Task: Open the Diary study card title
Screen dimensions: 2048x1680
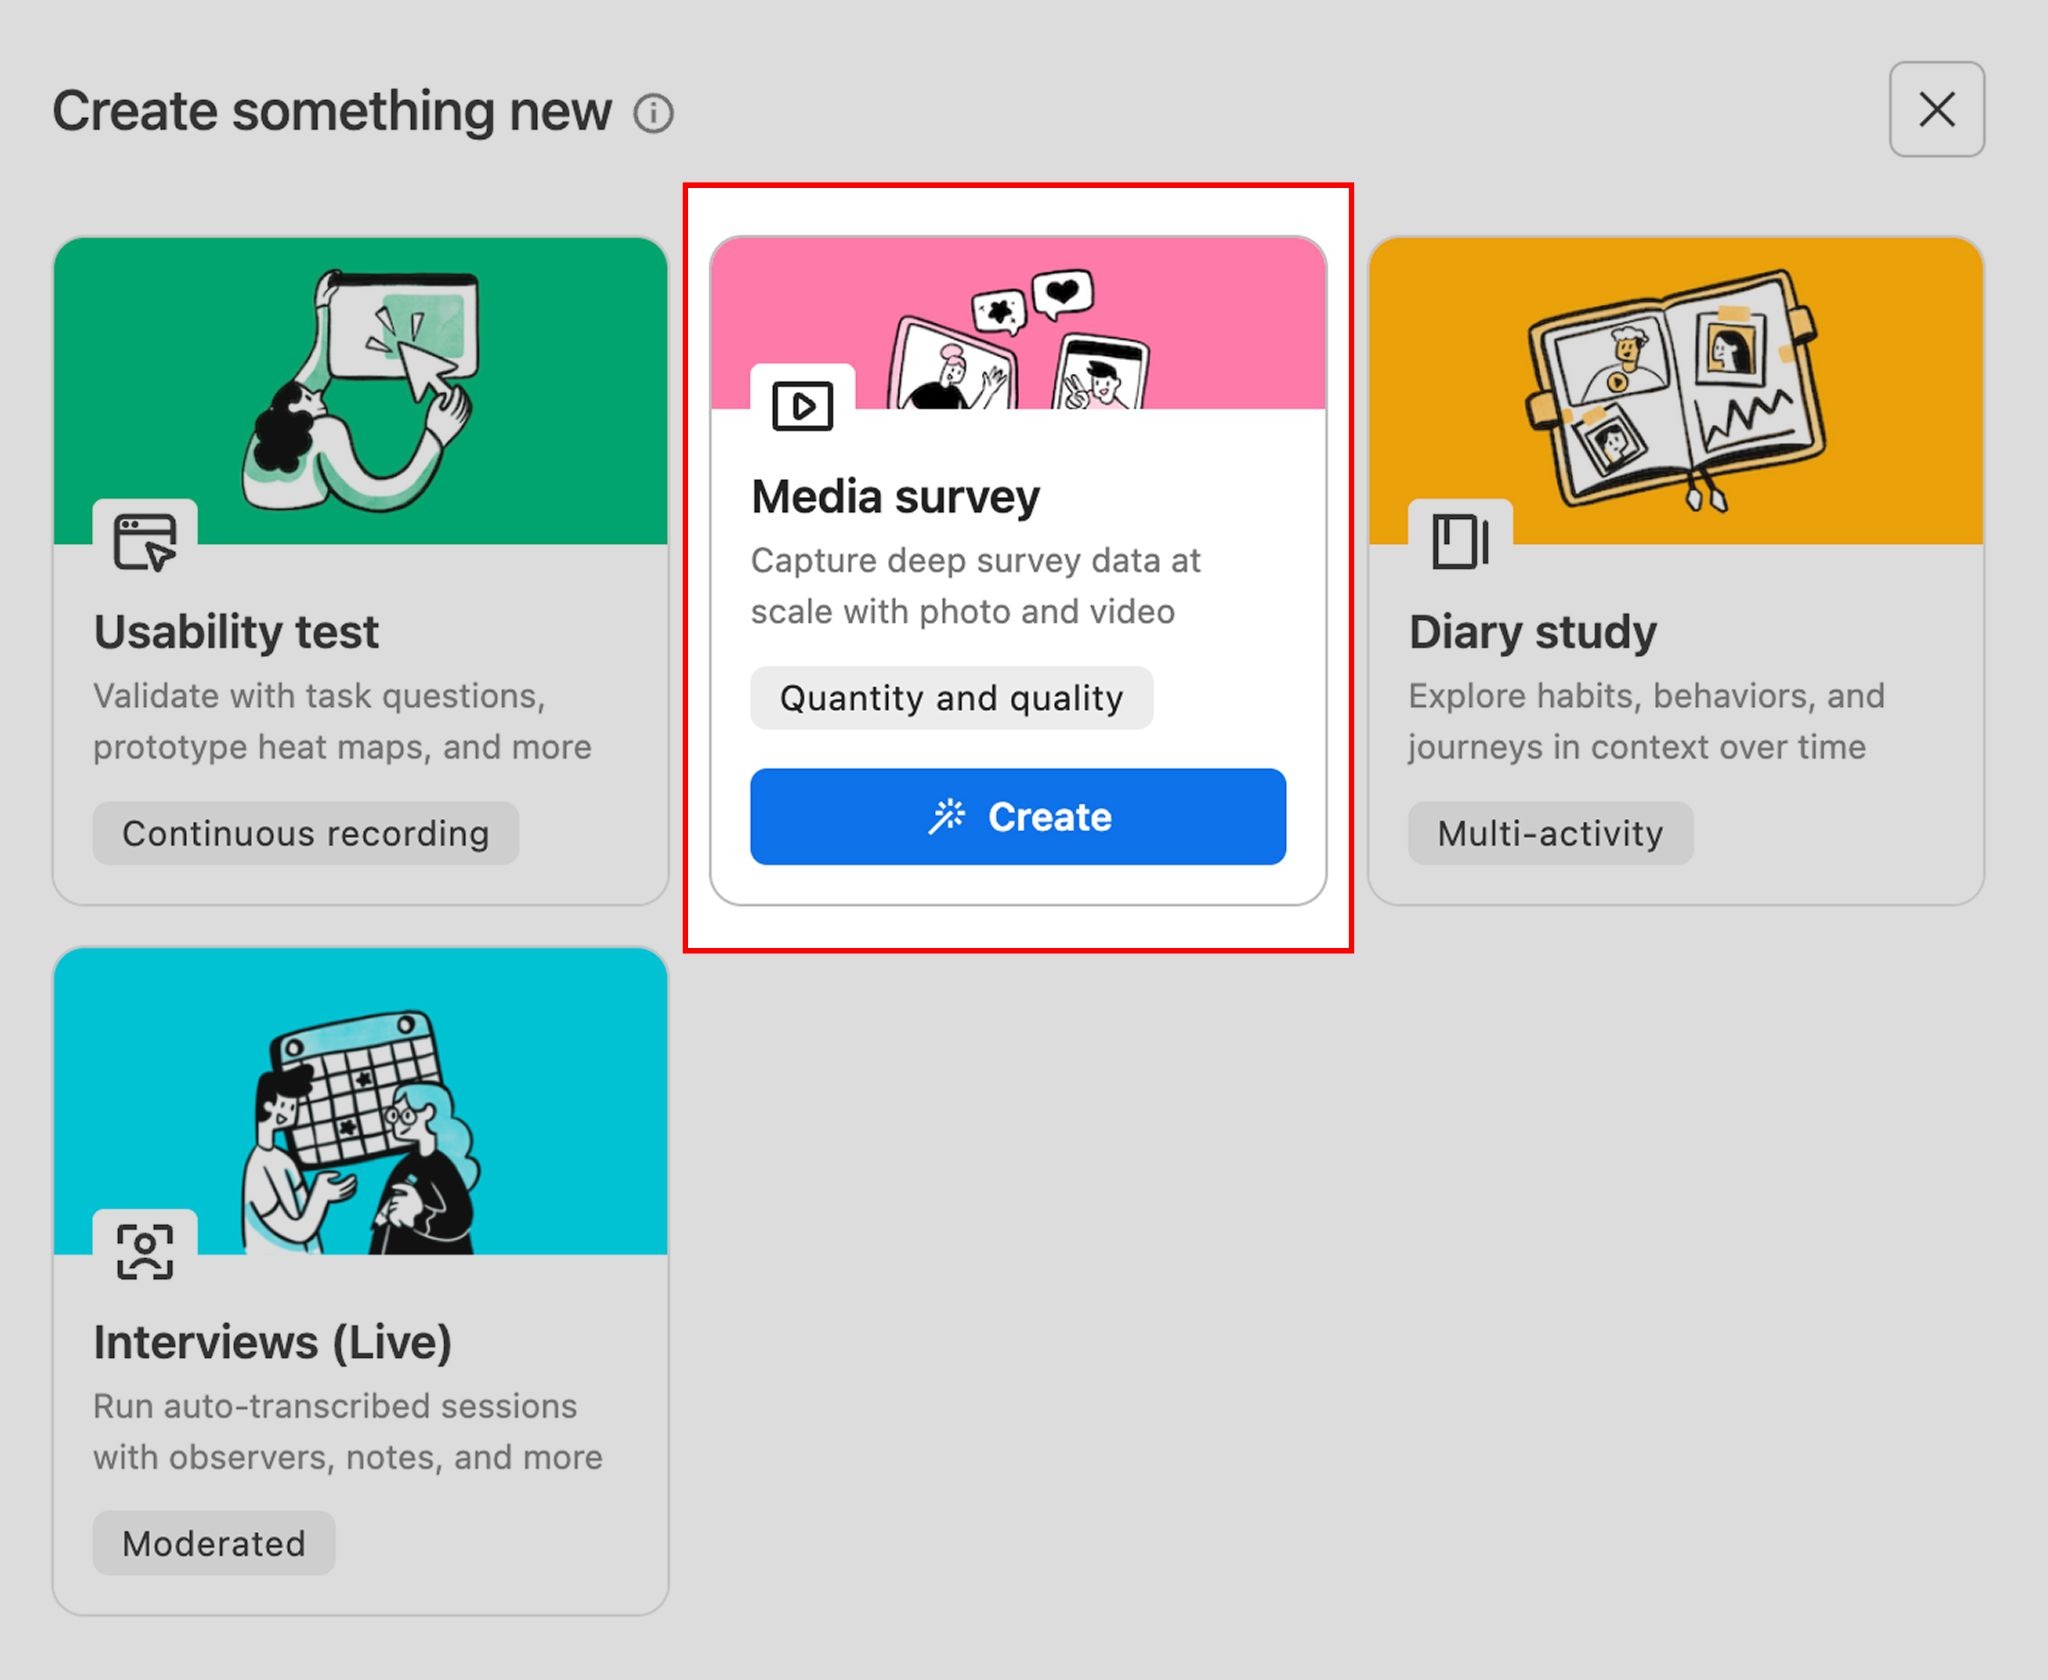Action: [1532, 632]
